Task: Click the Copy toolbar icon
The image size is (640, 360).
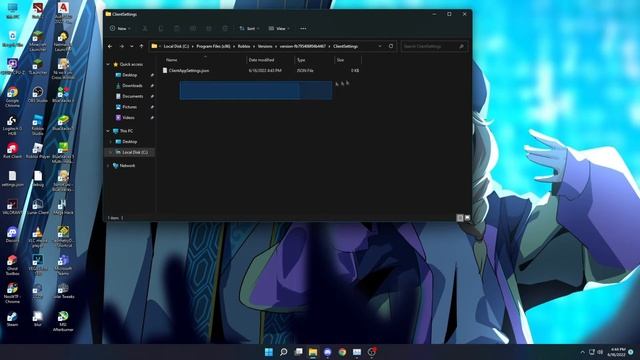Action: [x=160, y=29]
